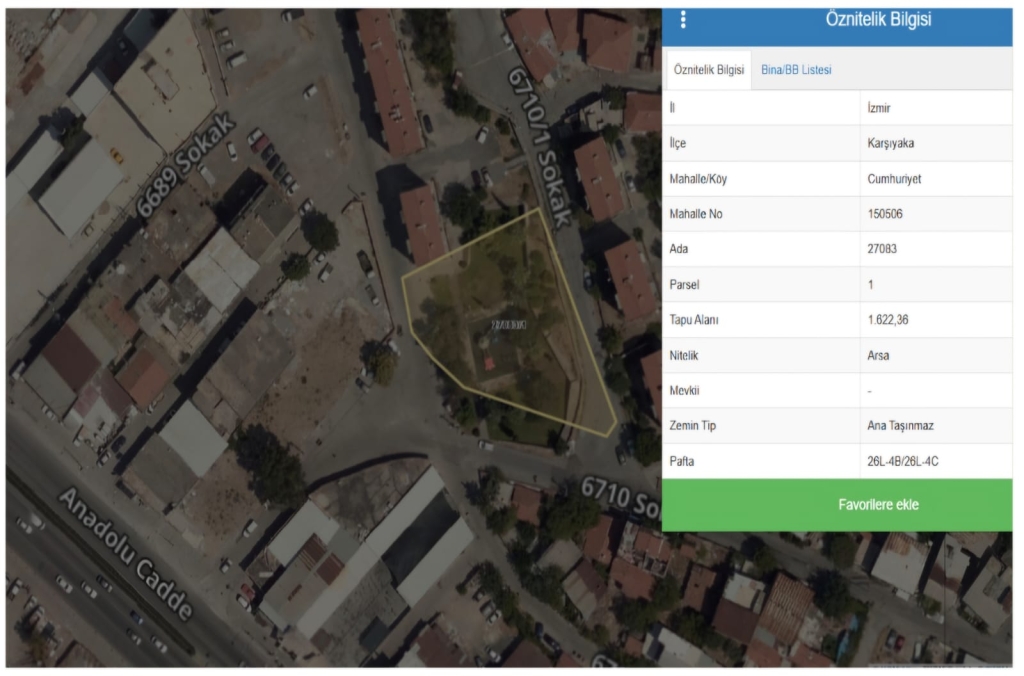Click the Parsel row label
This screenshot has height=676, width=1024.
685,286
